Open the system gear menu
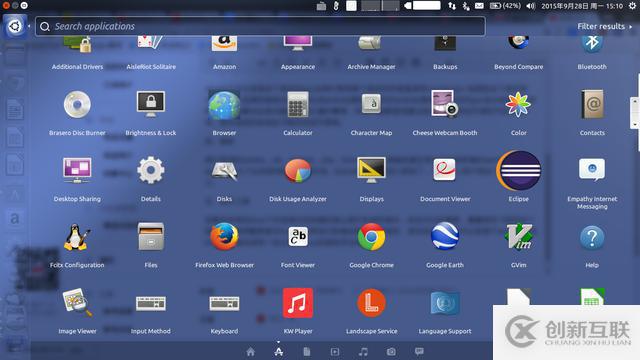Image resolution: width=640 pixels, height=360 pixels. tap(632, 6)
